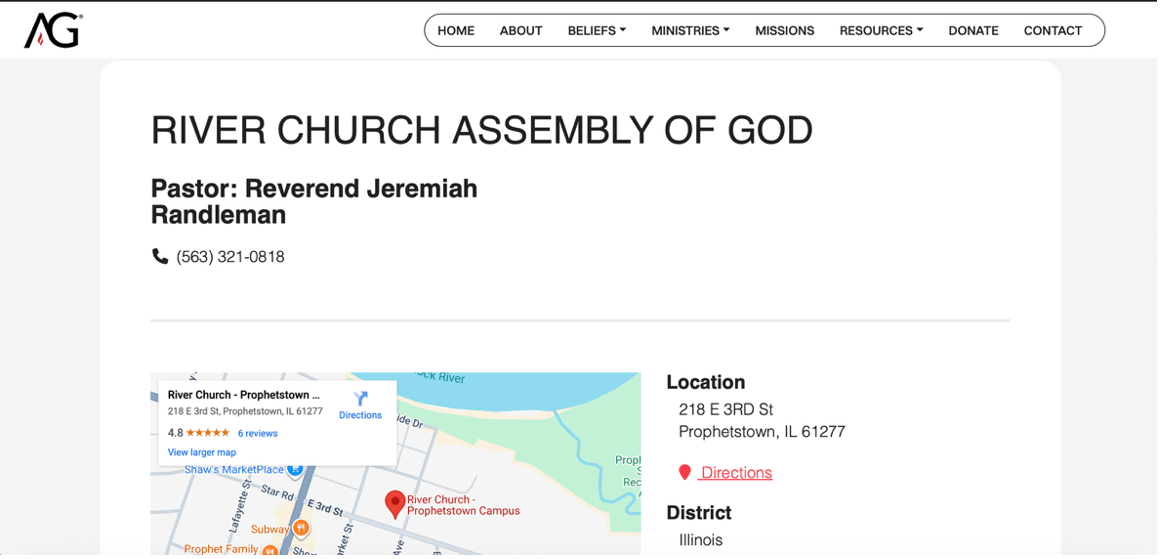Go to the Home page
The image size is (1161, 559).
(456, 31)
